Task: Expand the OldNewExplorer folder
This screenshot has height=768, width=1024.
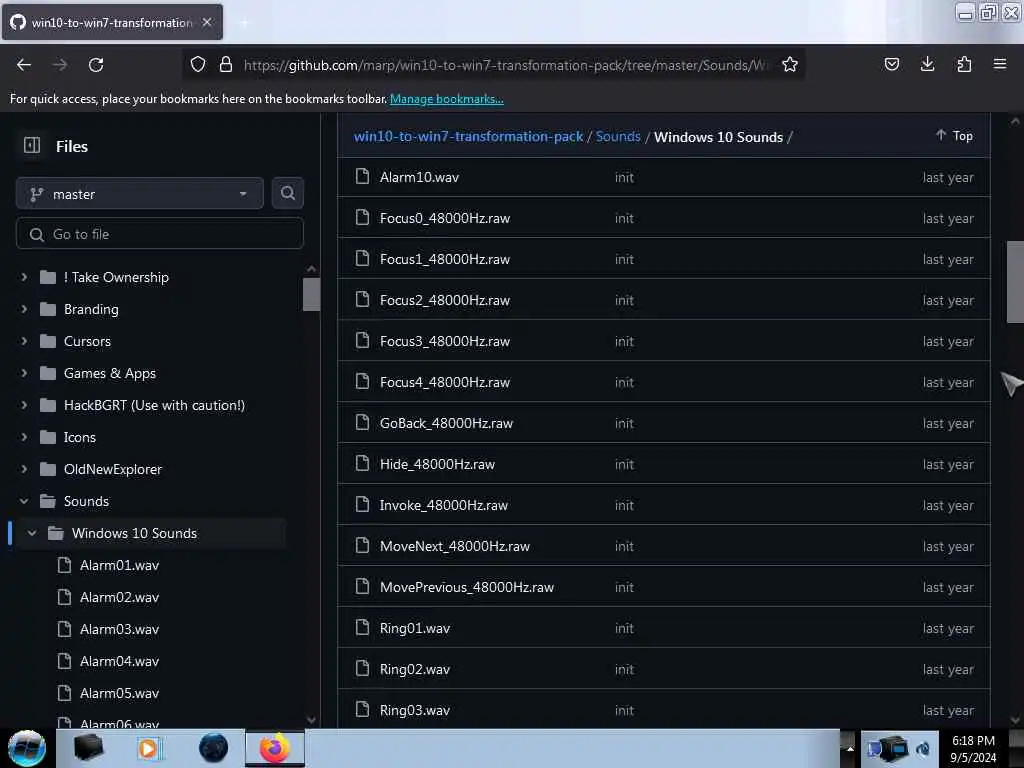Action: 24,469
